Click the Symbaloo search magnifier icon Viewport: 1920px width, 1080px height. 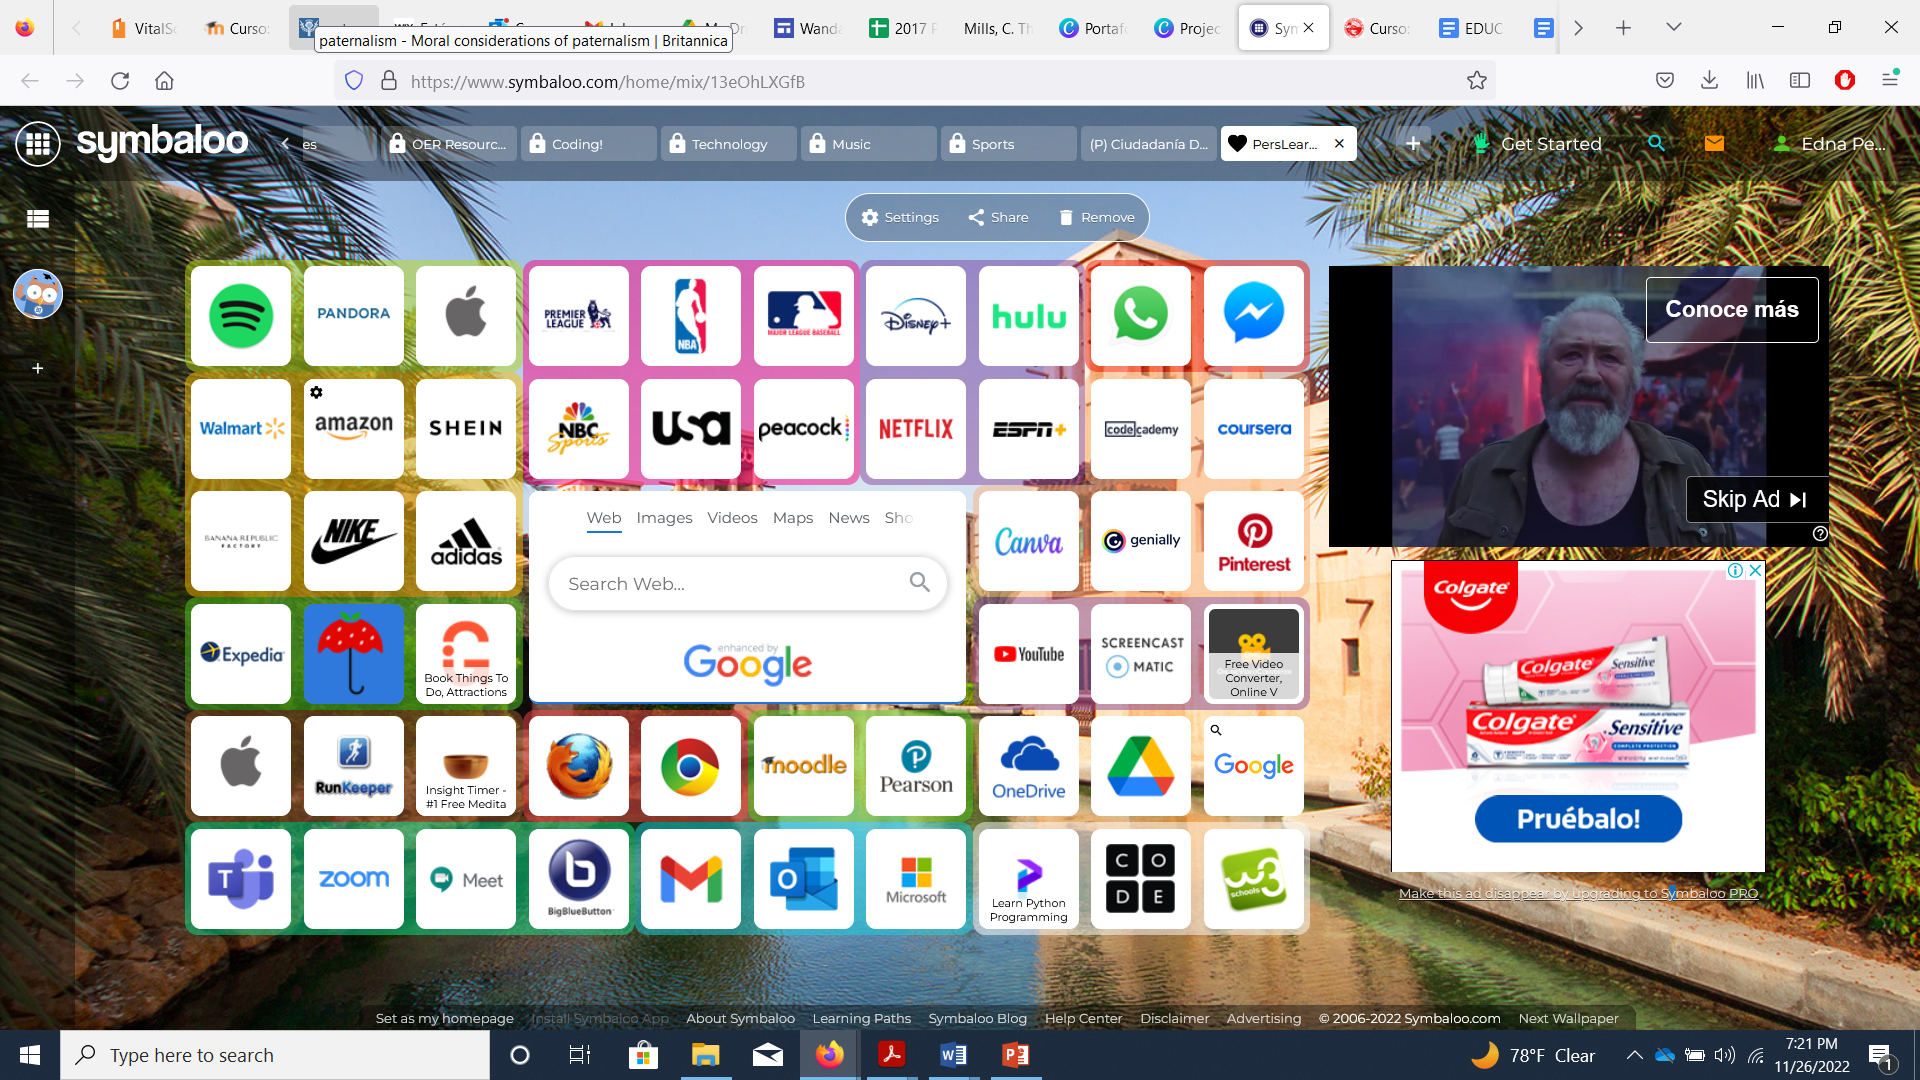(1656, 143)
